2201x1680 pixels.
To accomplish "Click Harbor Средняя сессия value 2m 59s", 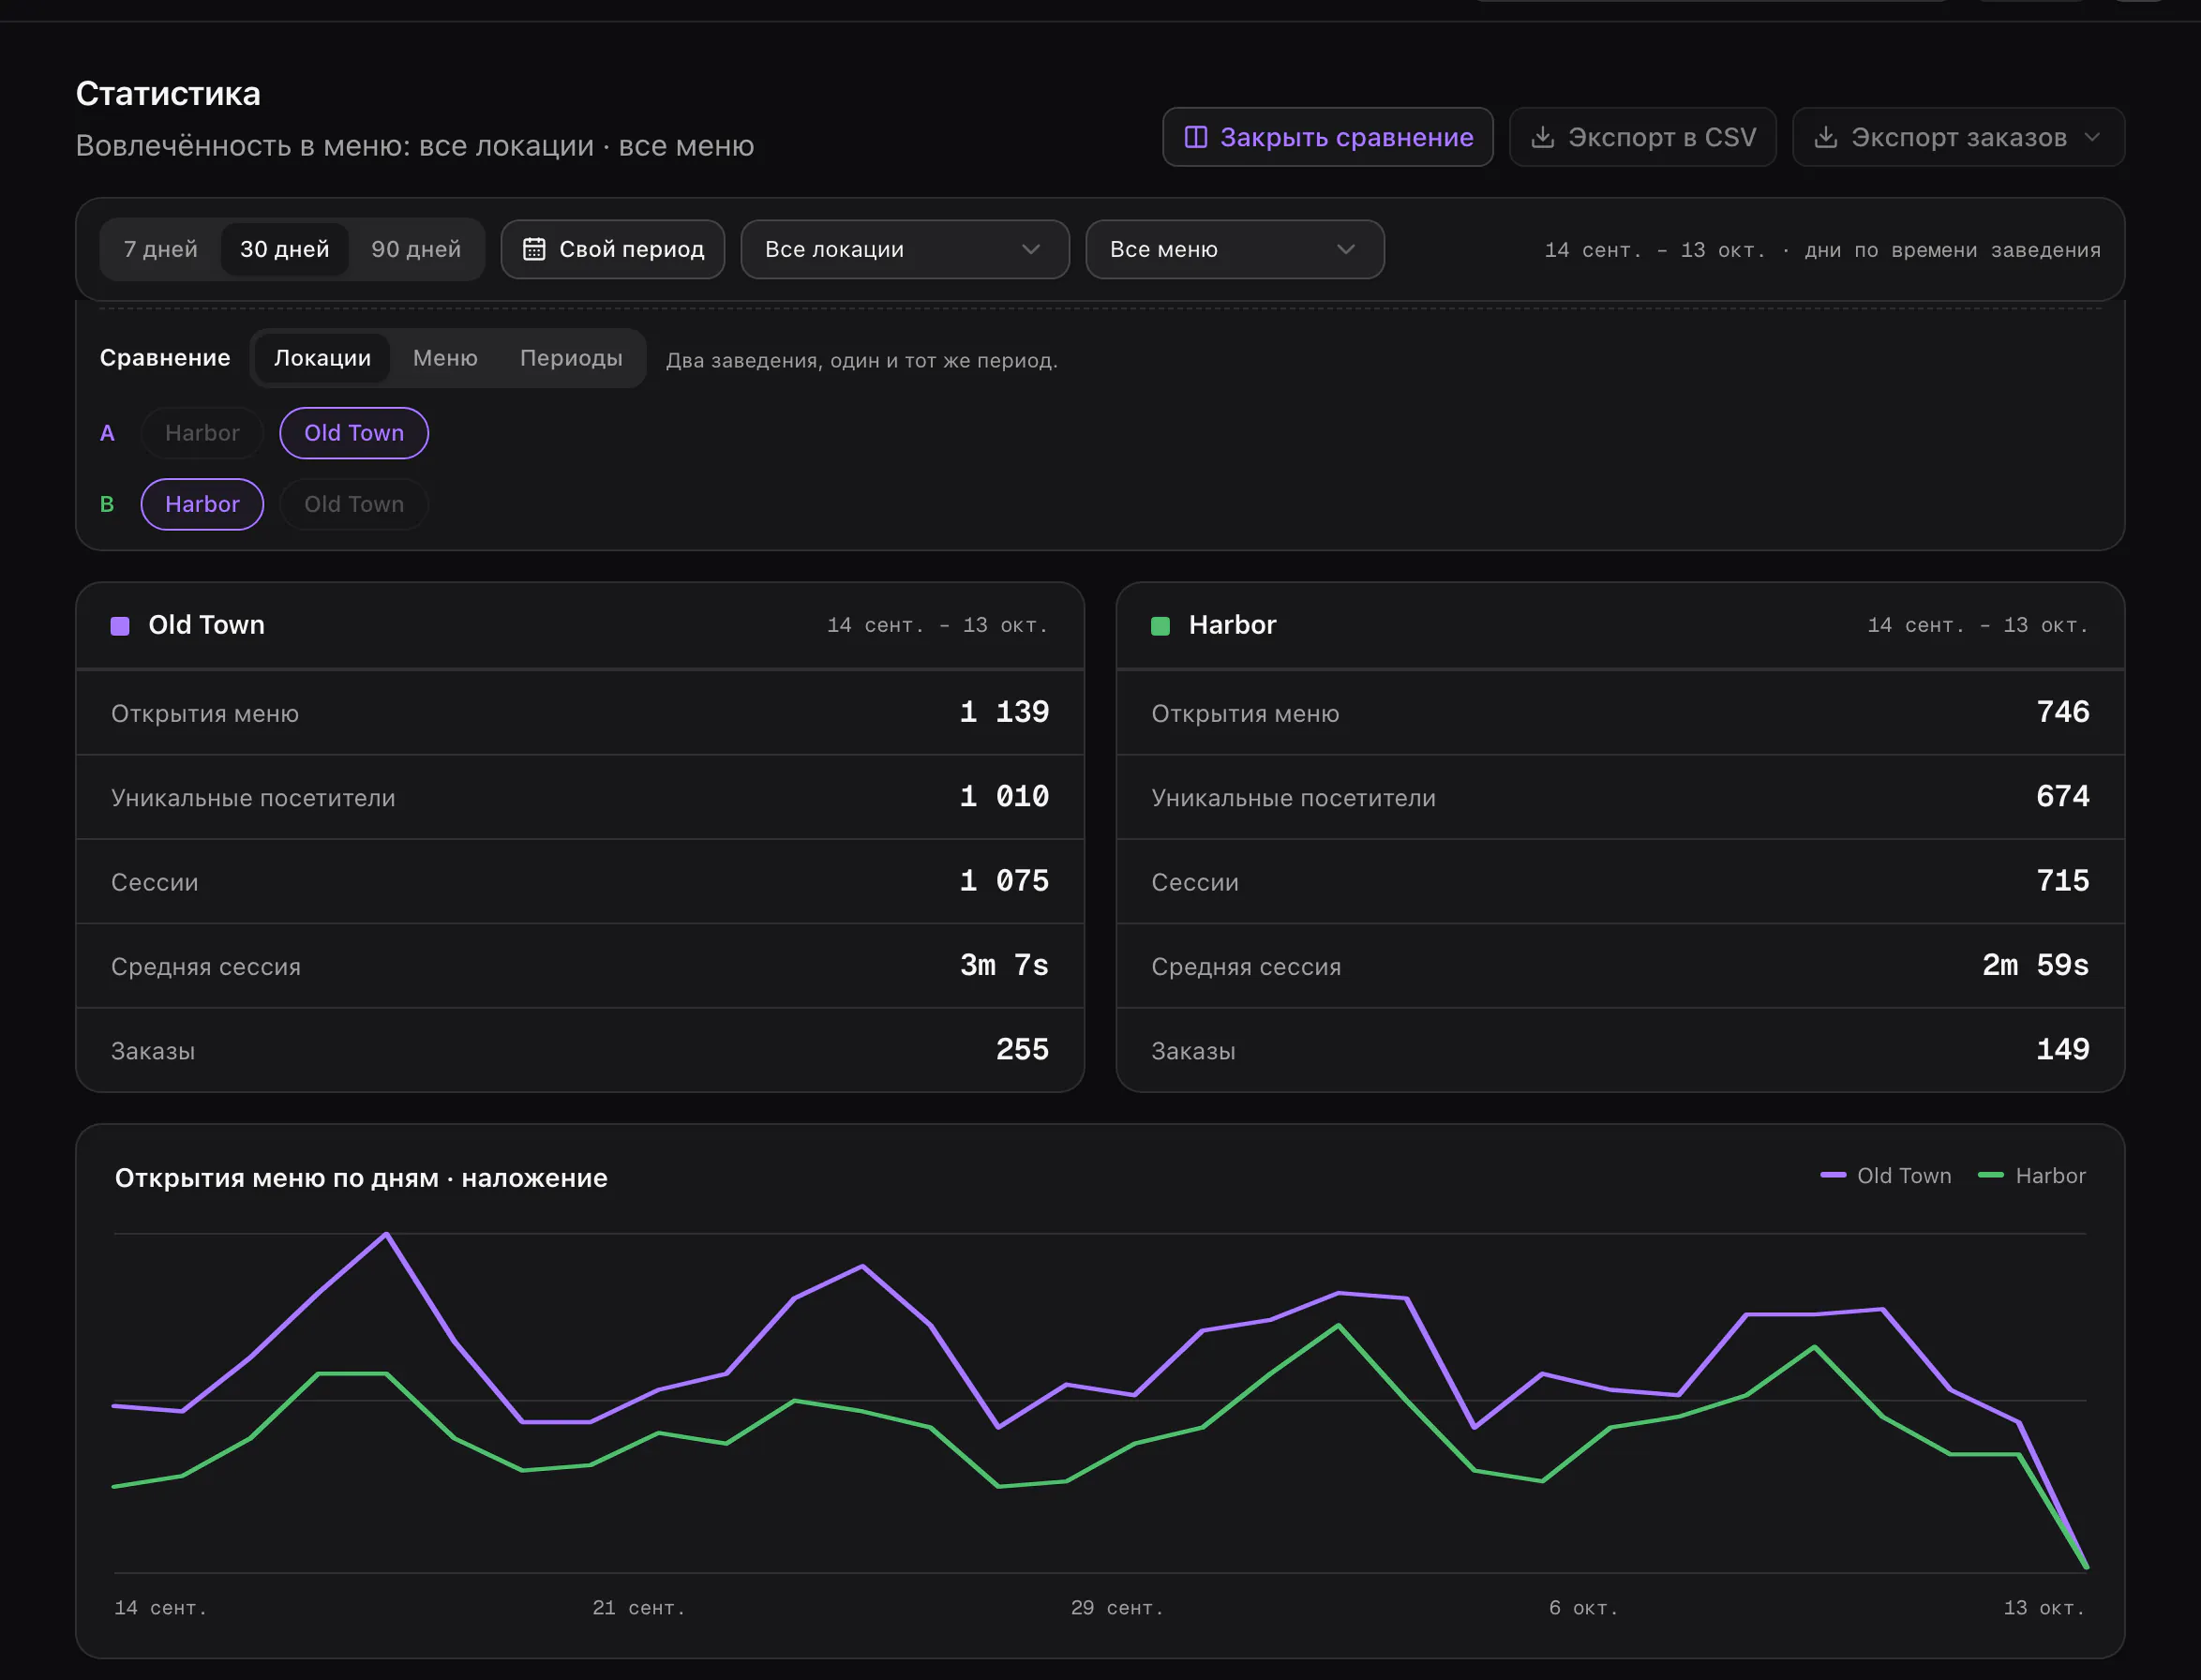I will coord(2035,965).
